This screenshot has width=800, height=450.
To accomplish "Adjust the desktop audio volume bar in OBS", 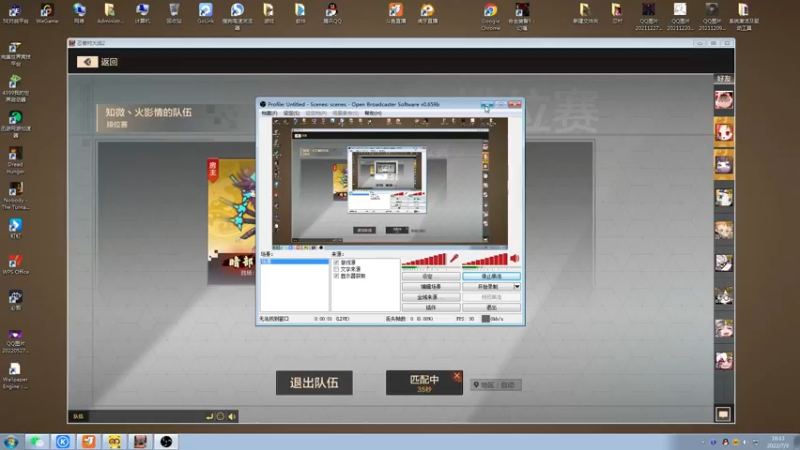I will (485, 260).
